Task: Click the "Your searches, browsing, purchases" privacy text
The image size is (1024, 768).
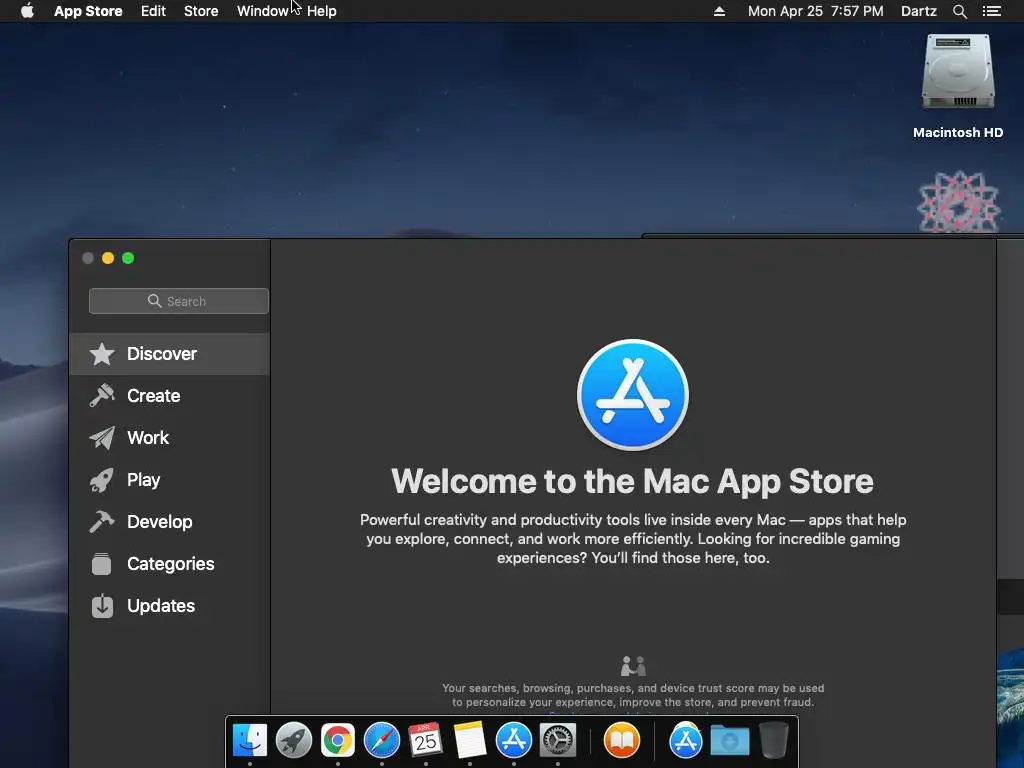Action: point(633,695)
